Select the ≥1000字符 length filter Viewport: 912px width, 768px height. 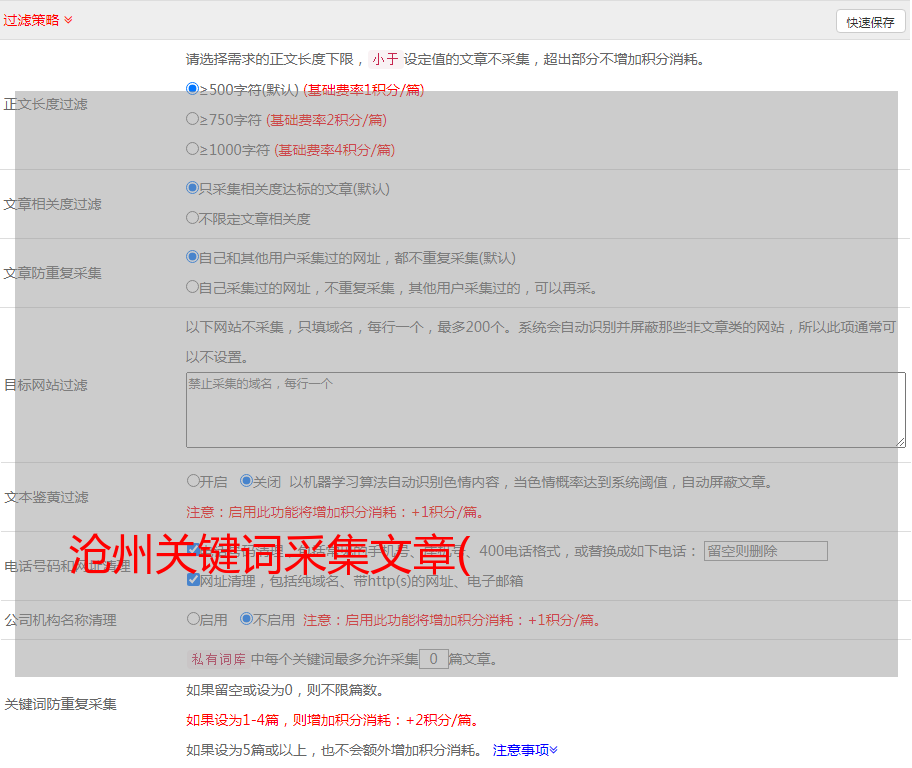[x=193, y=149]
